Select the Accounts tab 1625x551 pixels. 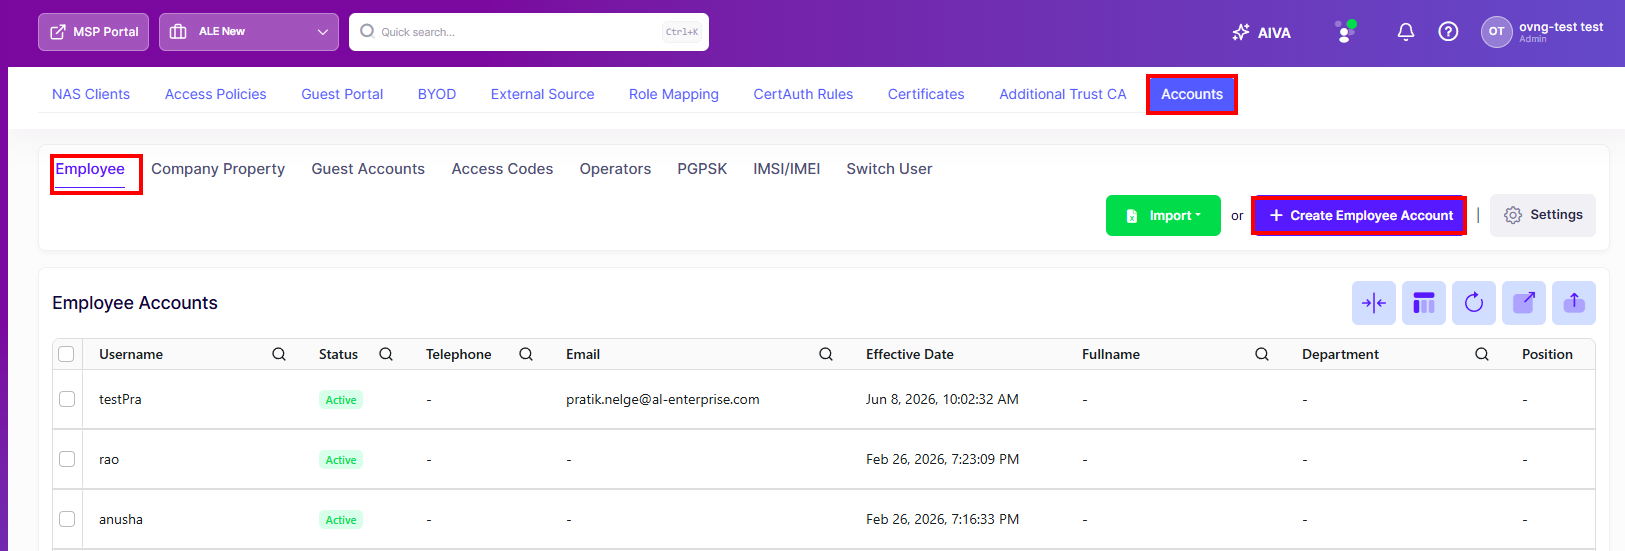pos(1192,94)
